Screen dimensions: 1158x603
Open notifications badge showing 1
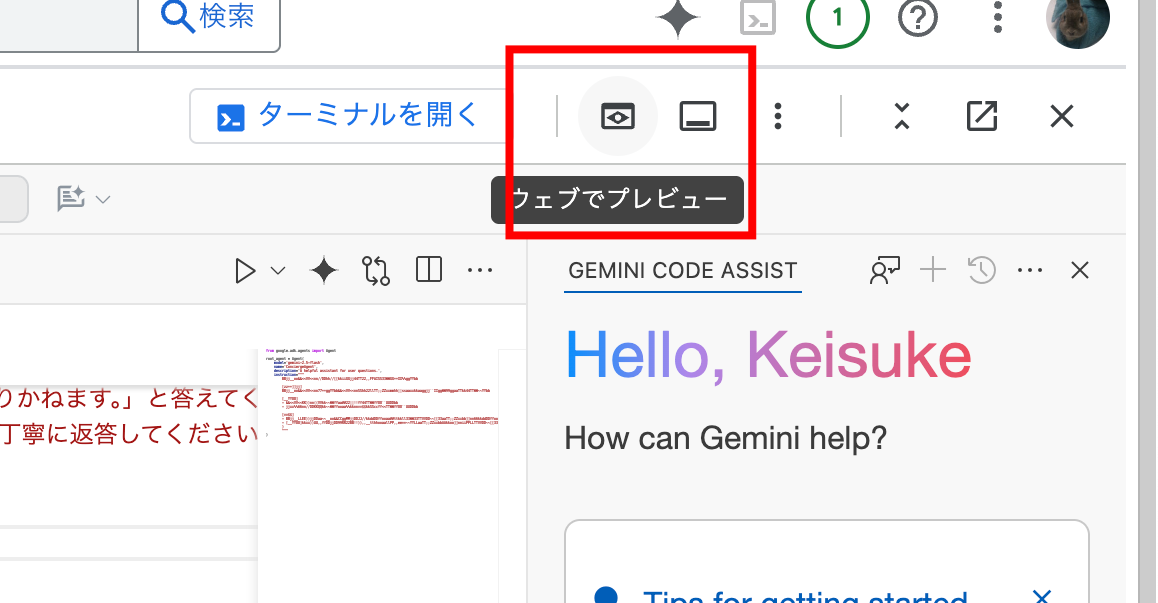click(837, 17)
